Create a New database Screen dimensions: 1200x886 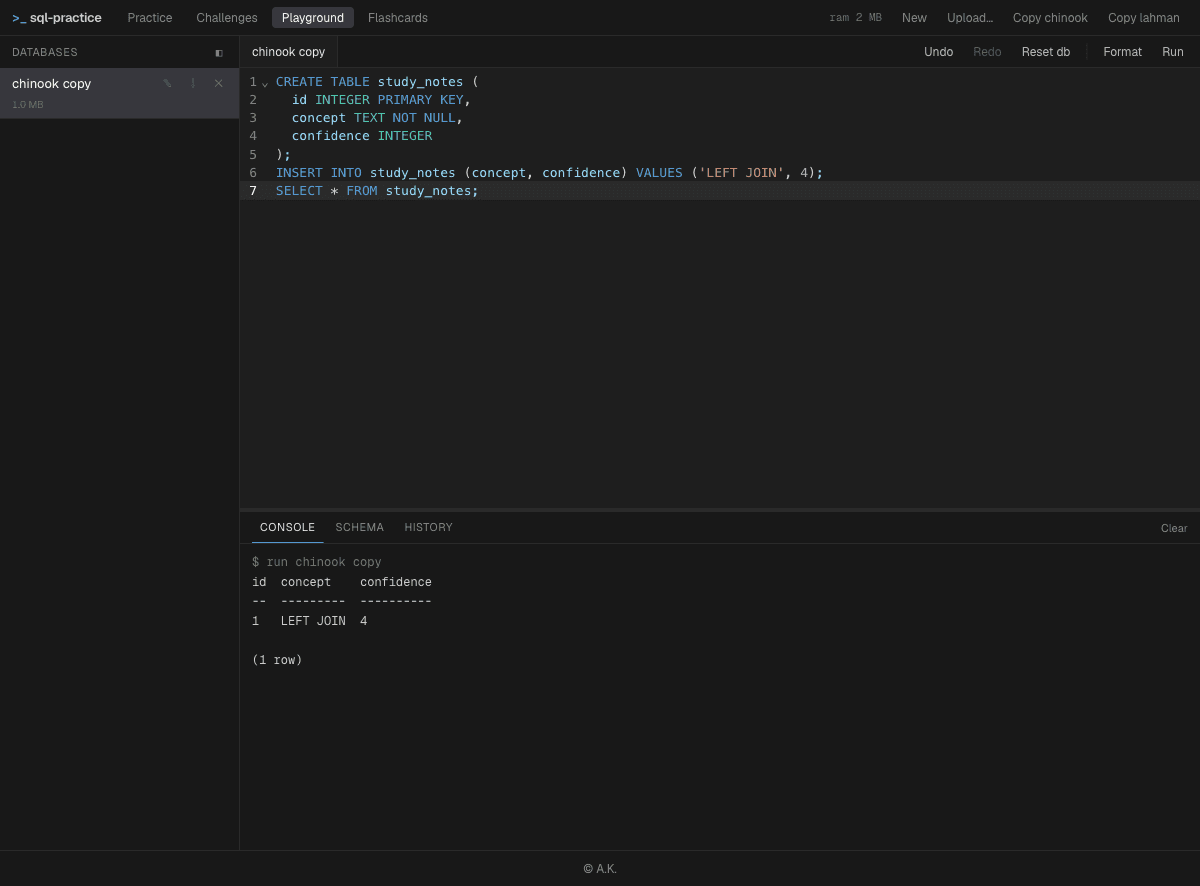(914, 18)
